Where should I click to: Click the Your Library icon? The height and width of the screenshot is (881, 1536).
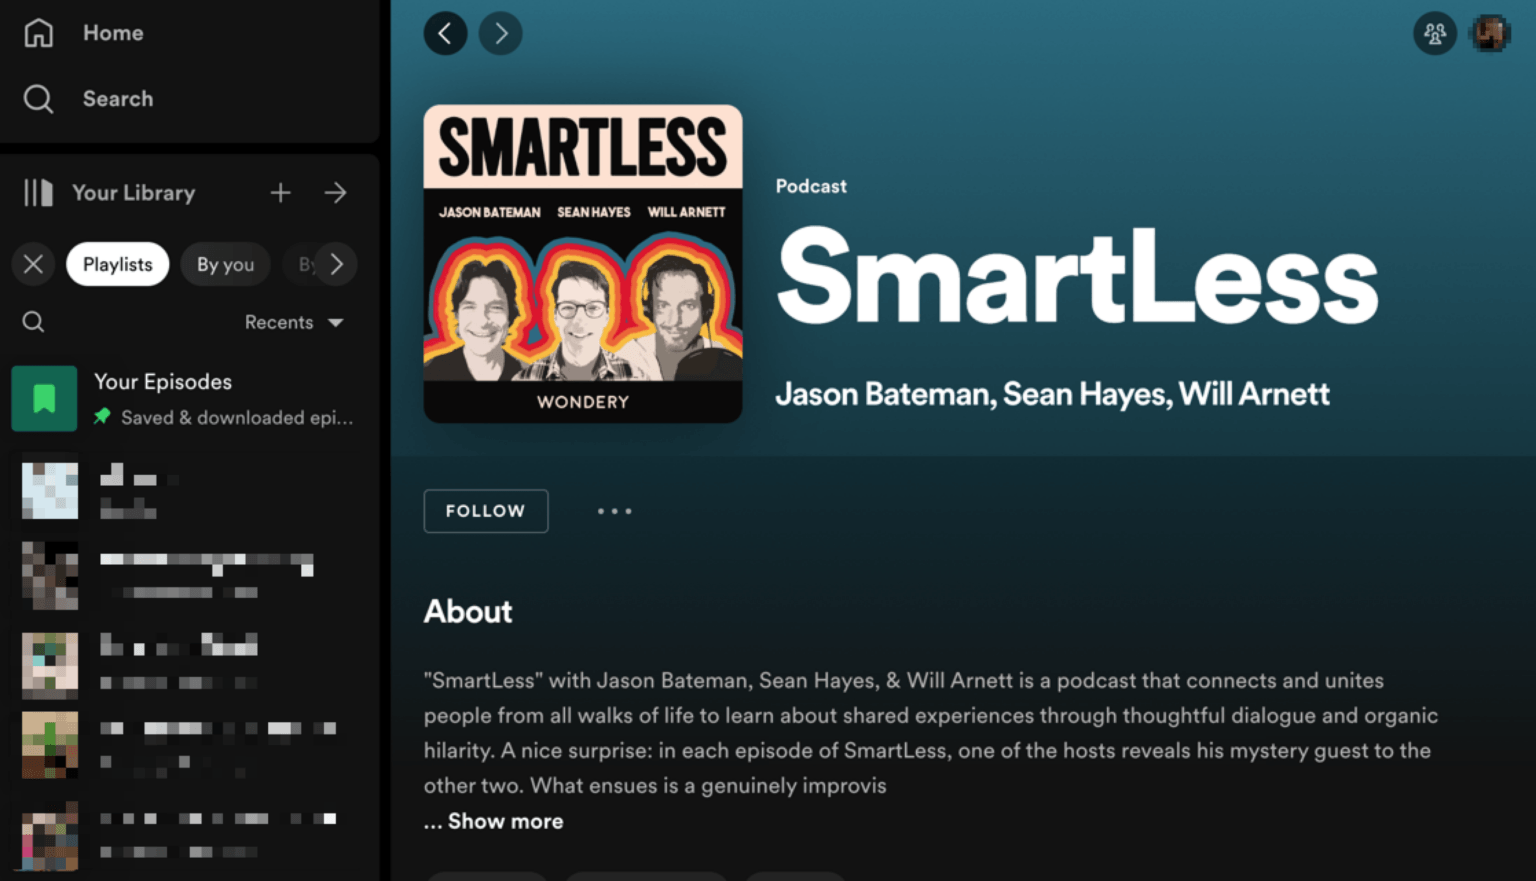coord(36,192)
